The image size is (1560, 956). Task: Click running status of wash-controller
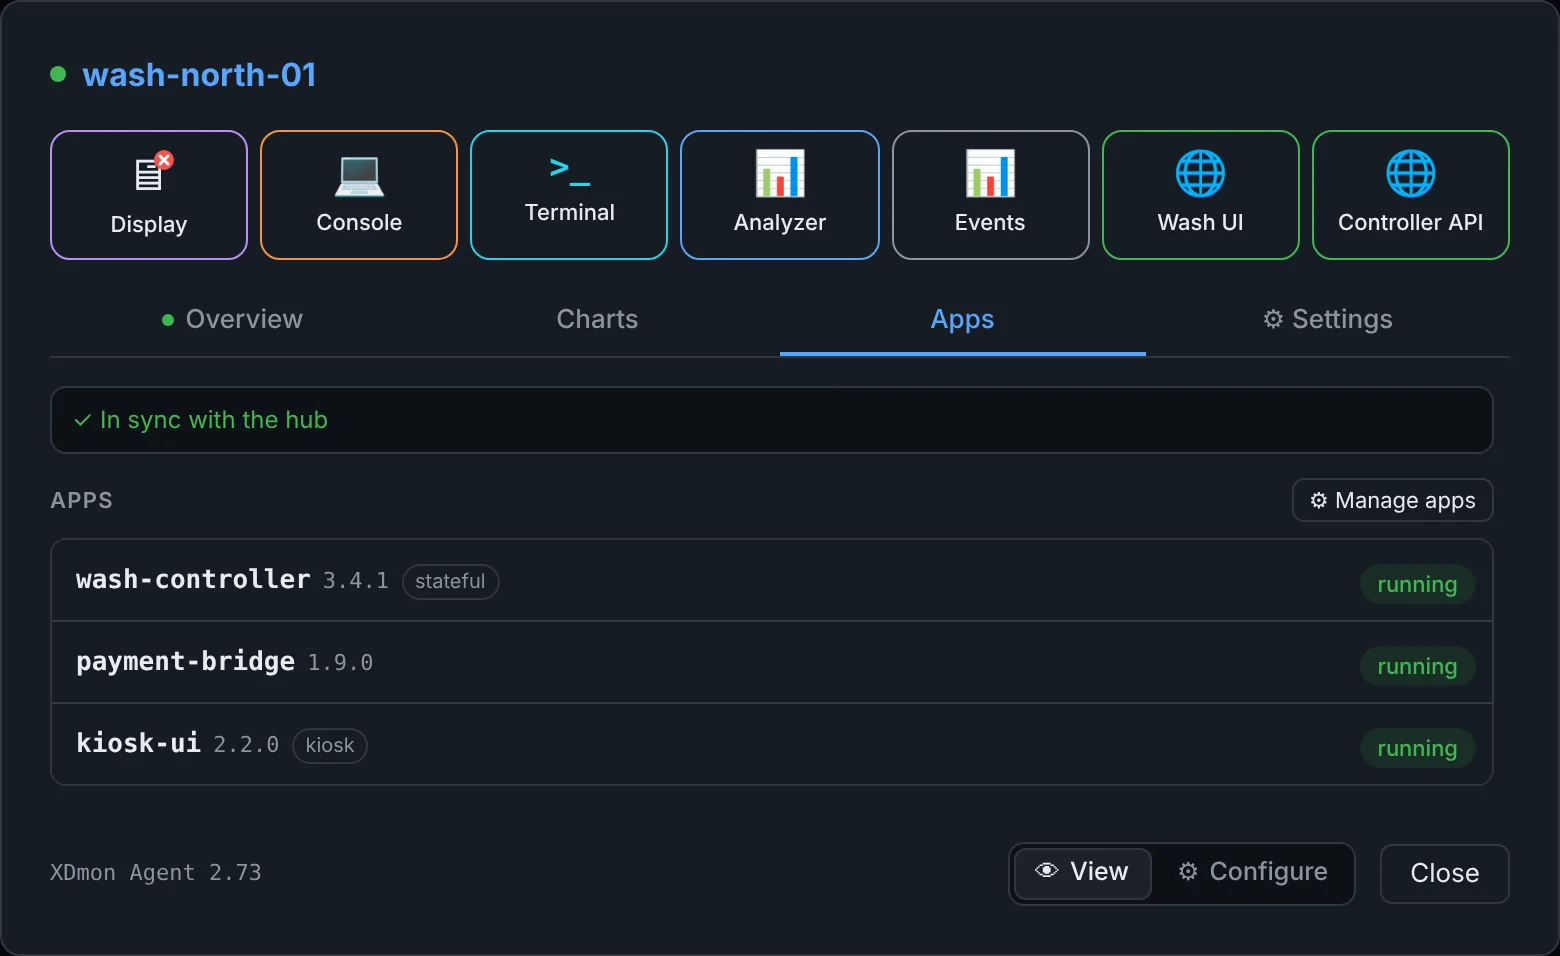1417,584
